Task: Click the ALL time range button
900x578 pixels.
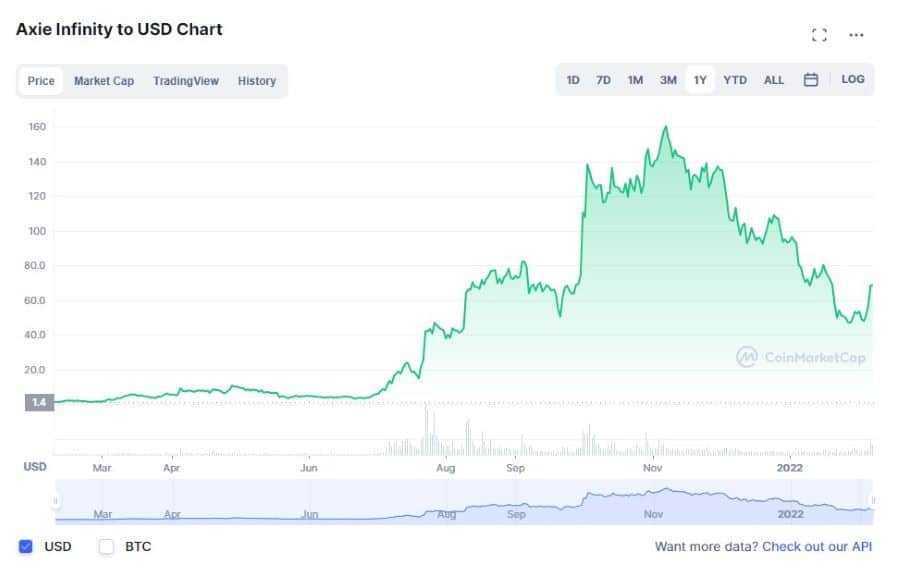Action: point(774,80)
